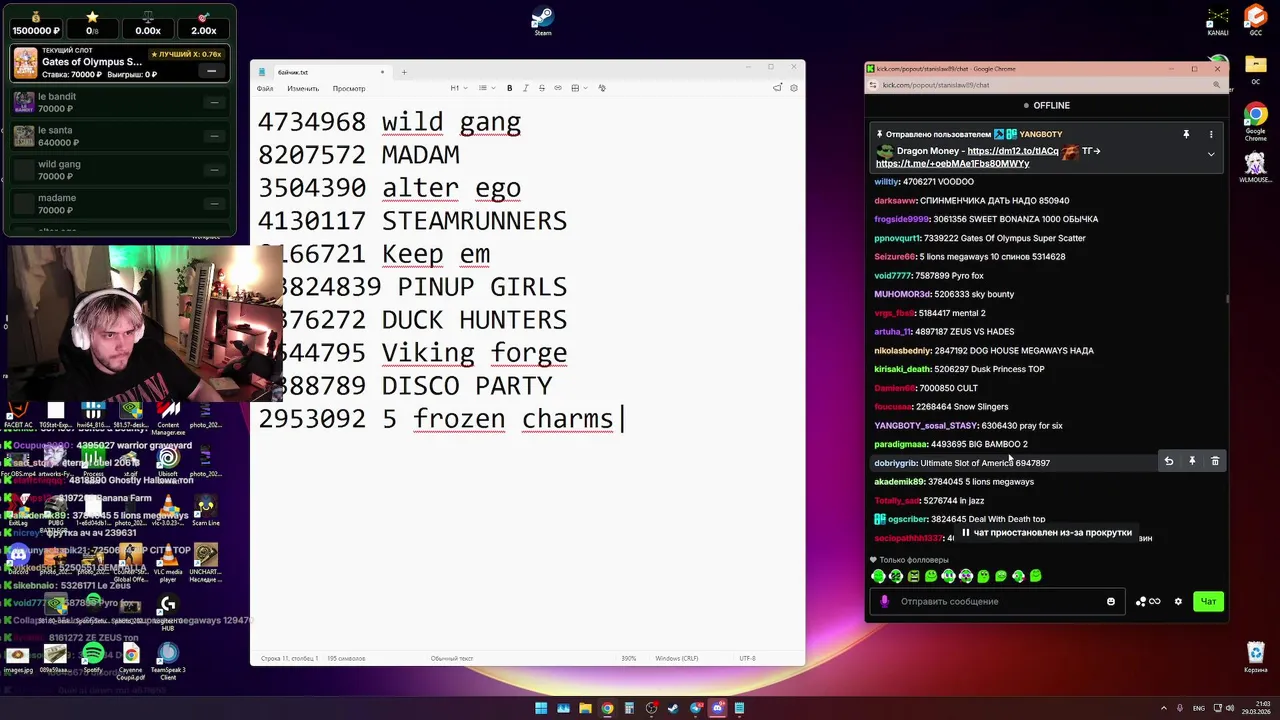Screen dimensions: 1280x720
Task: Click the Notepad Copilot/announce icon
Action: click(777, 88)
